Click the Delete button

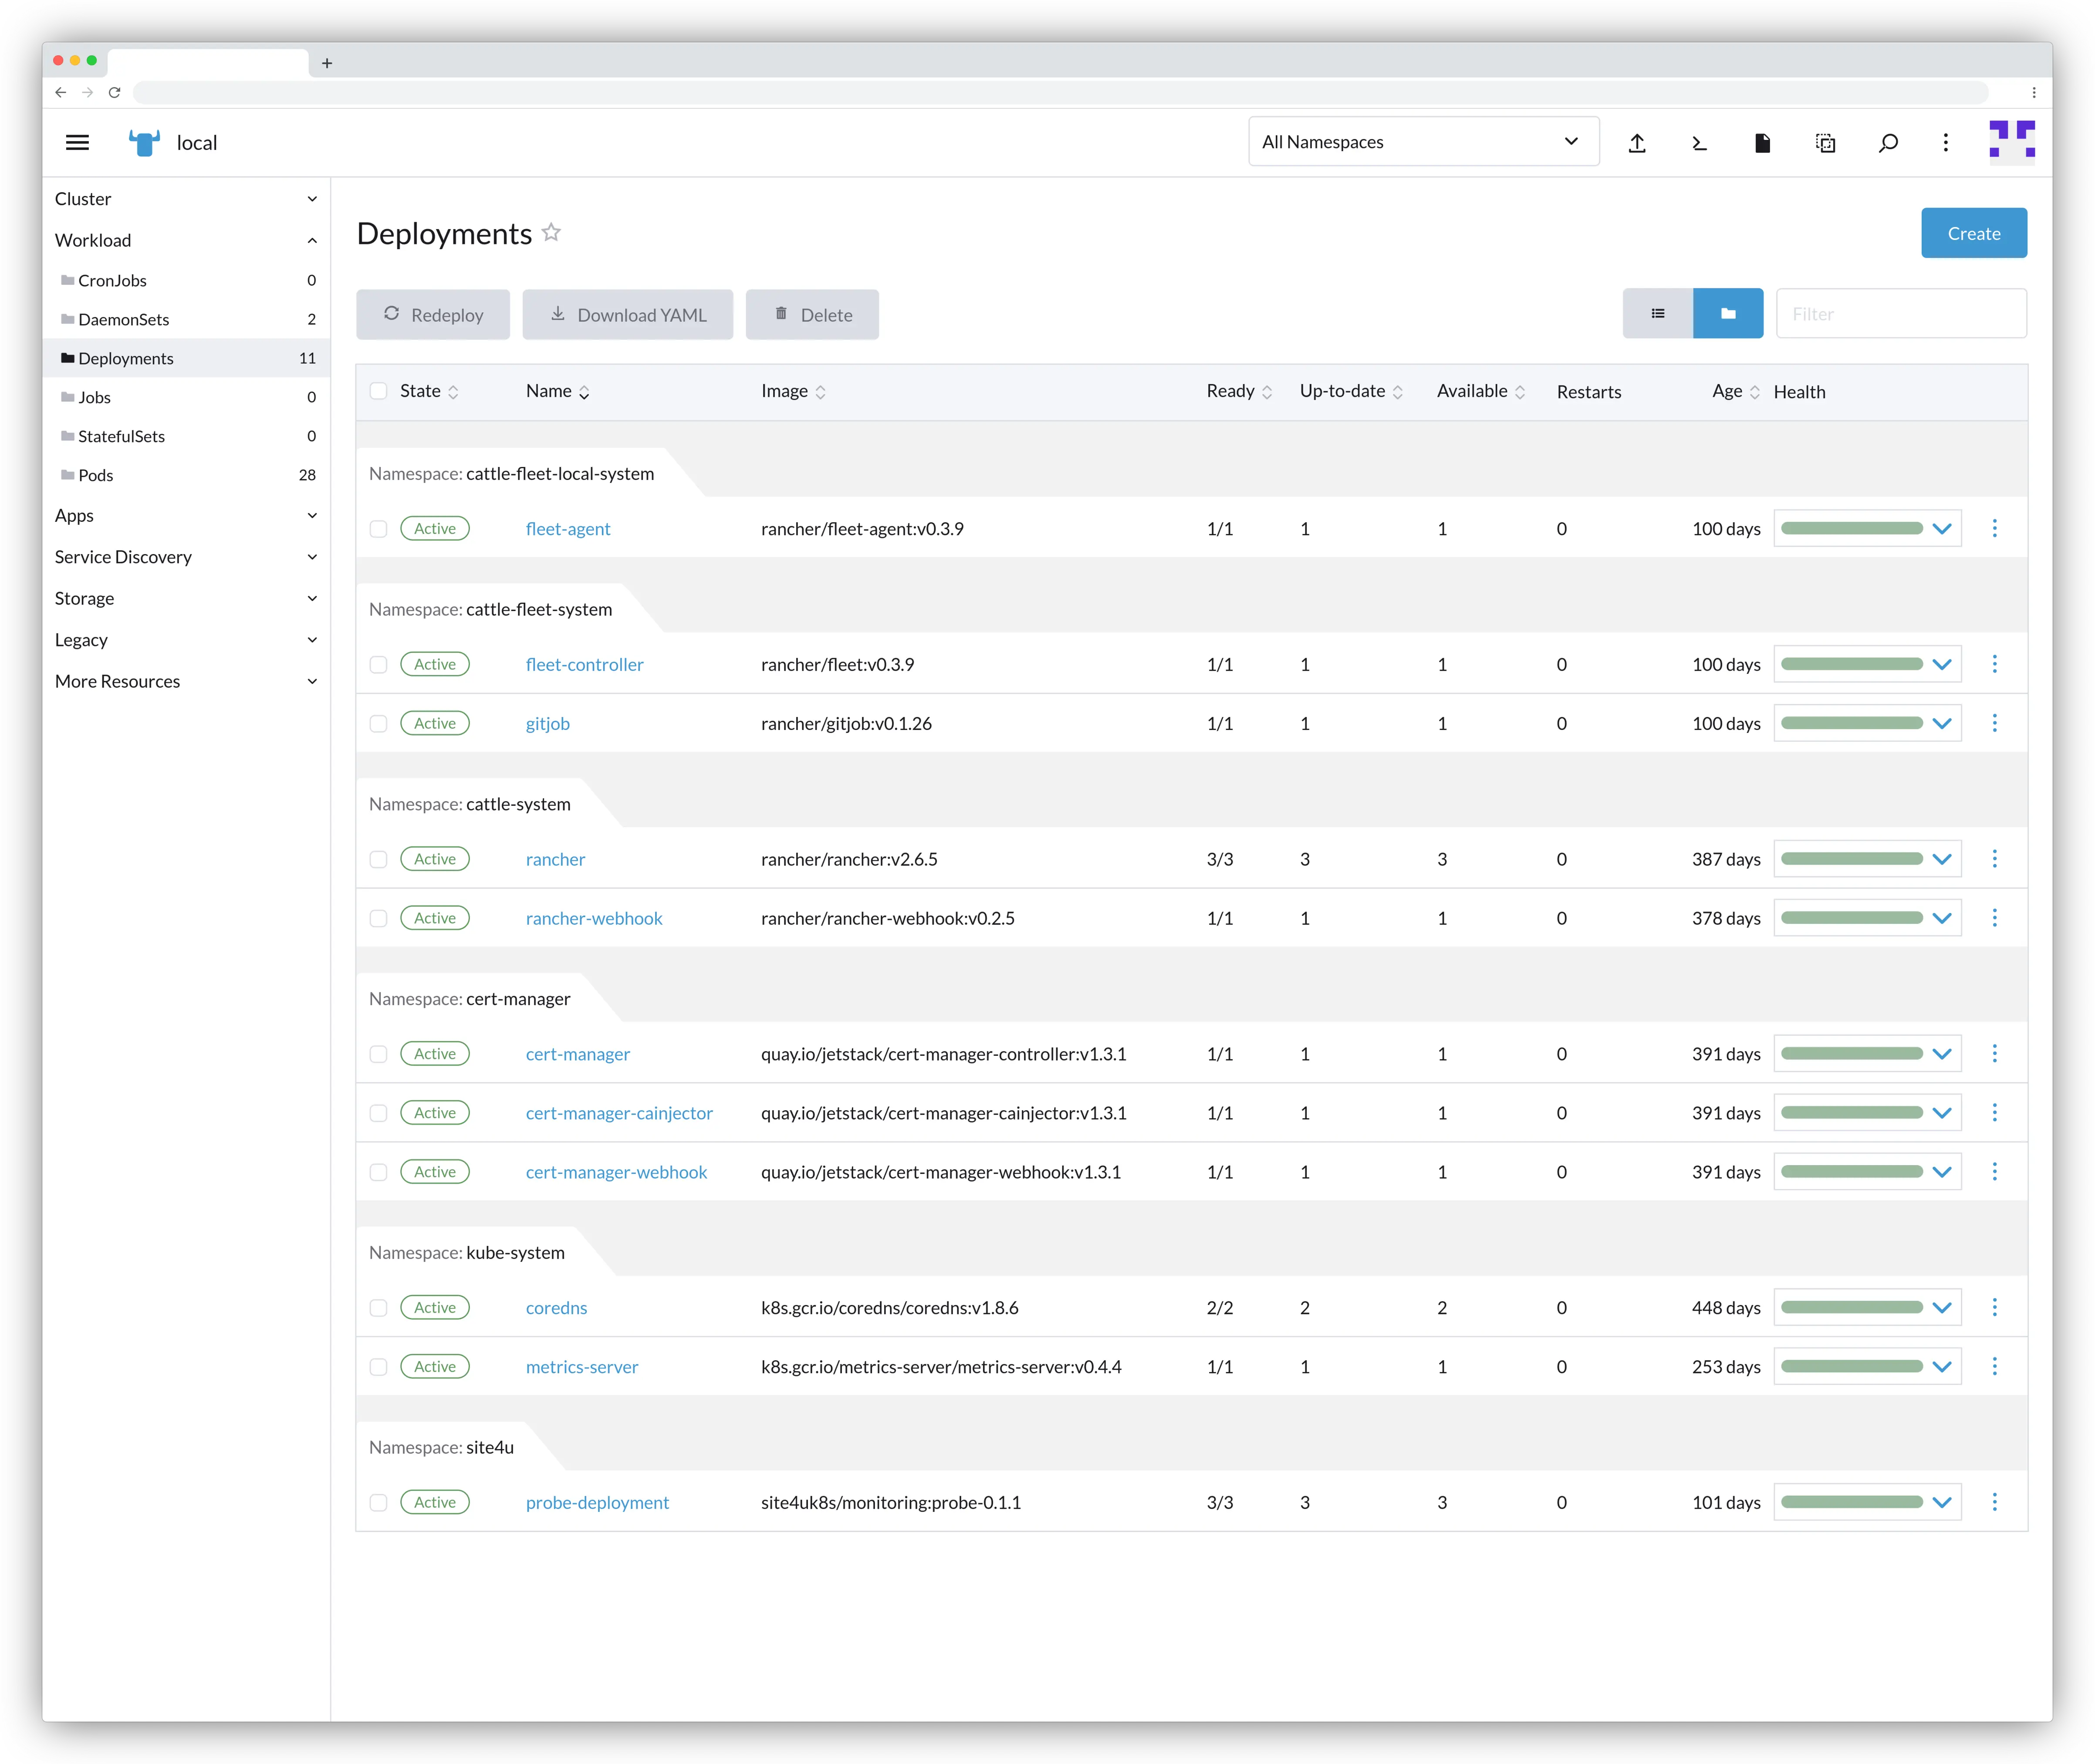812,315
